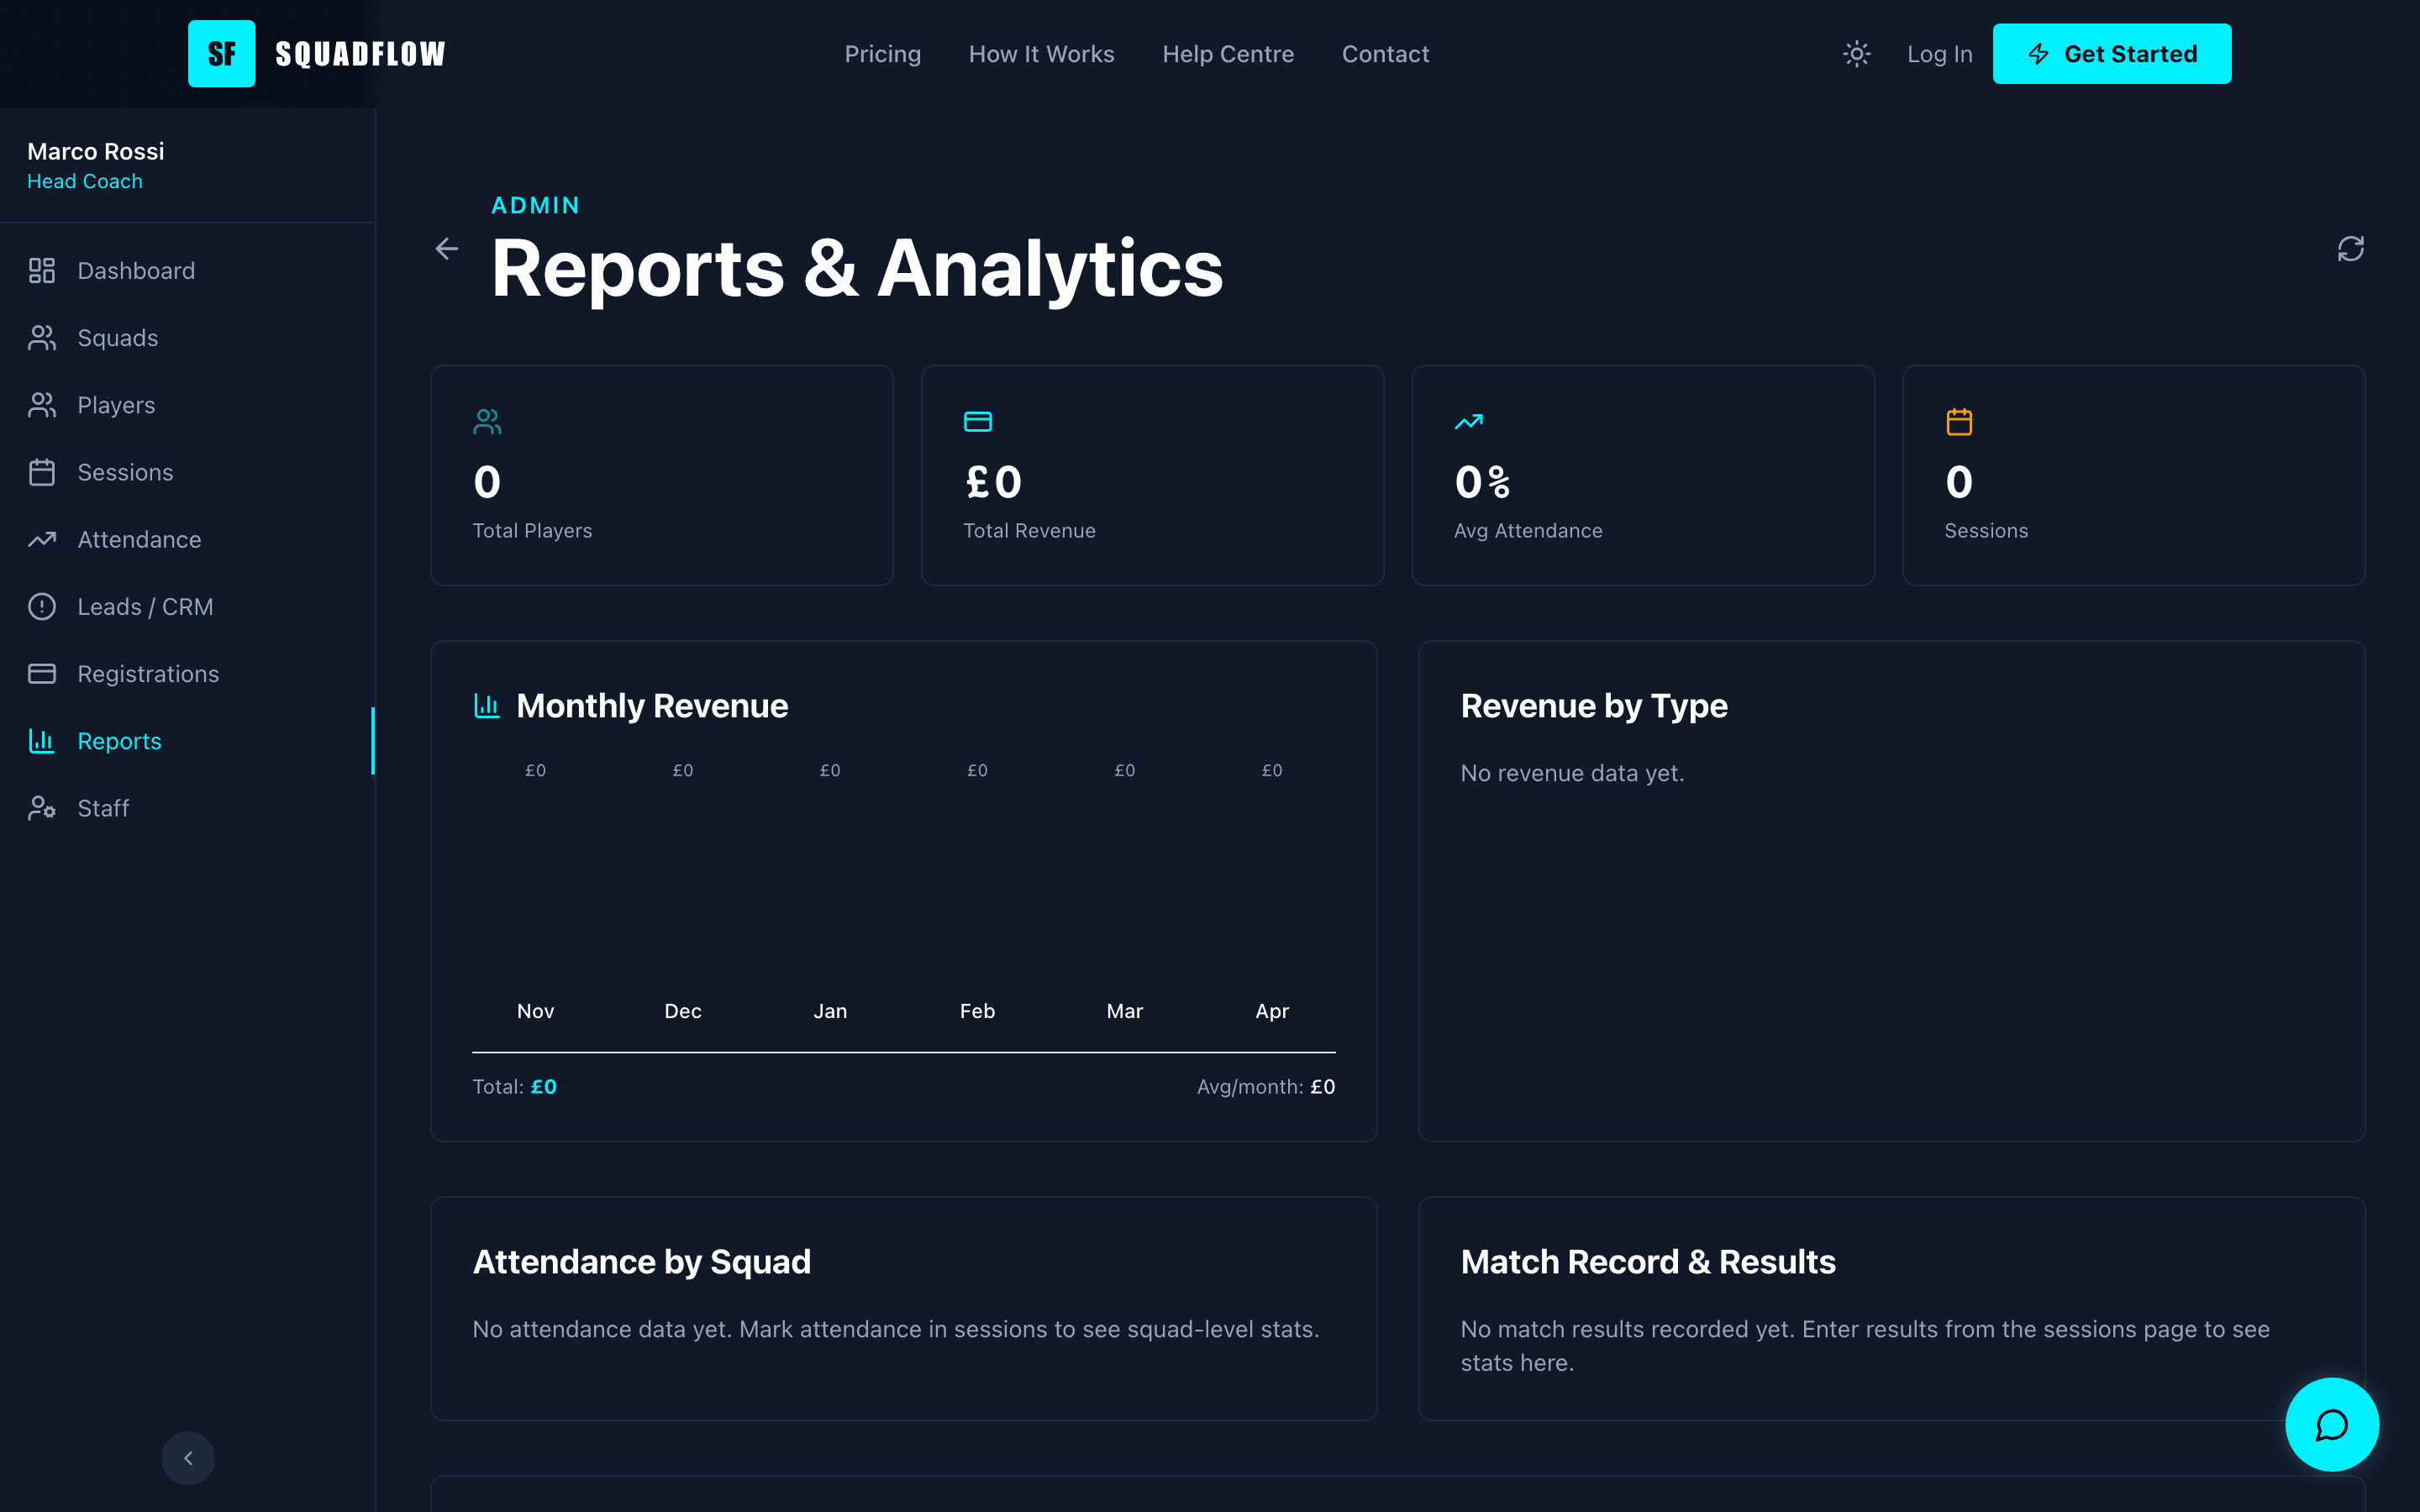
Task: Click the SquadFlow logo
Action: point(316,53)
